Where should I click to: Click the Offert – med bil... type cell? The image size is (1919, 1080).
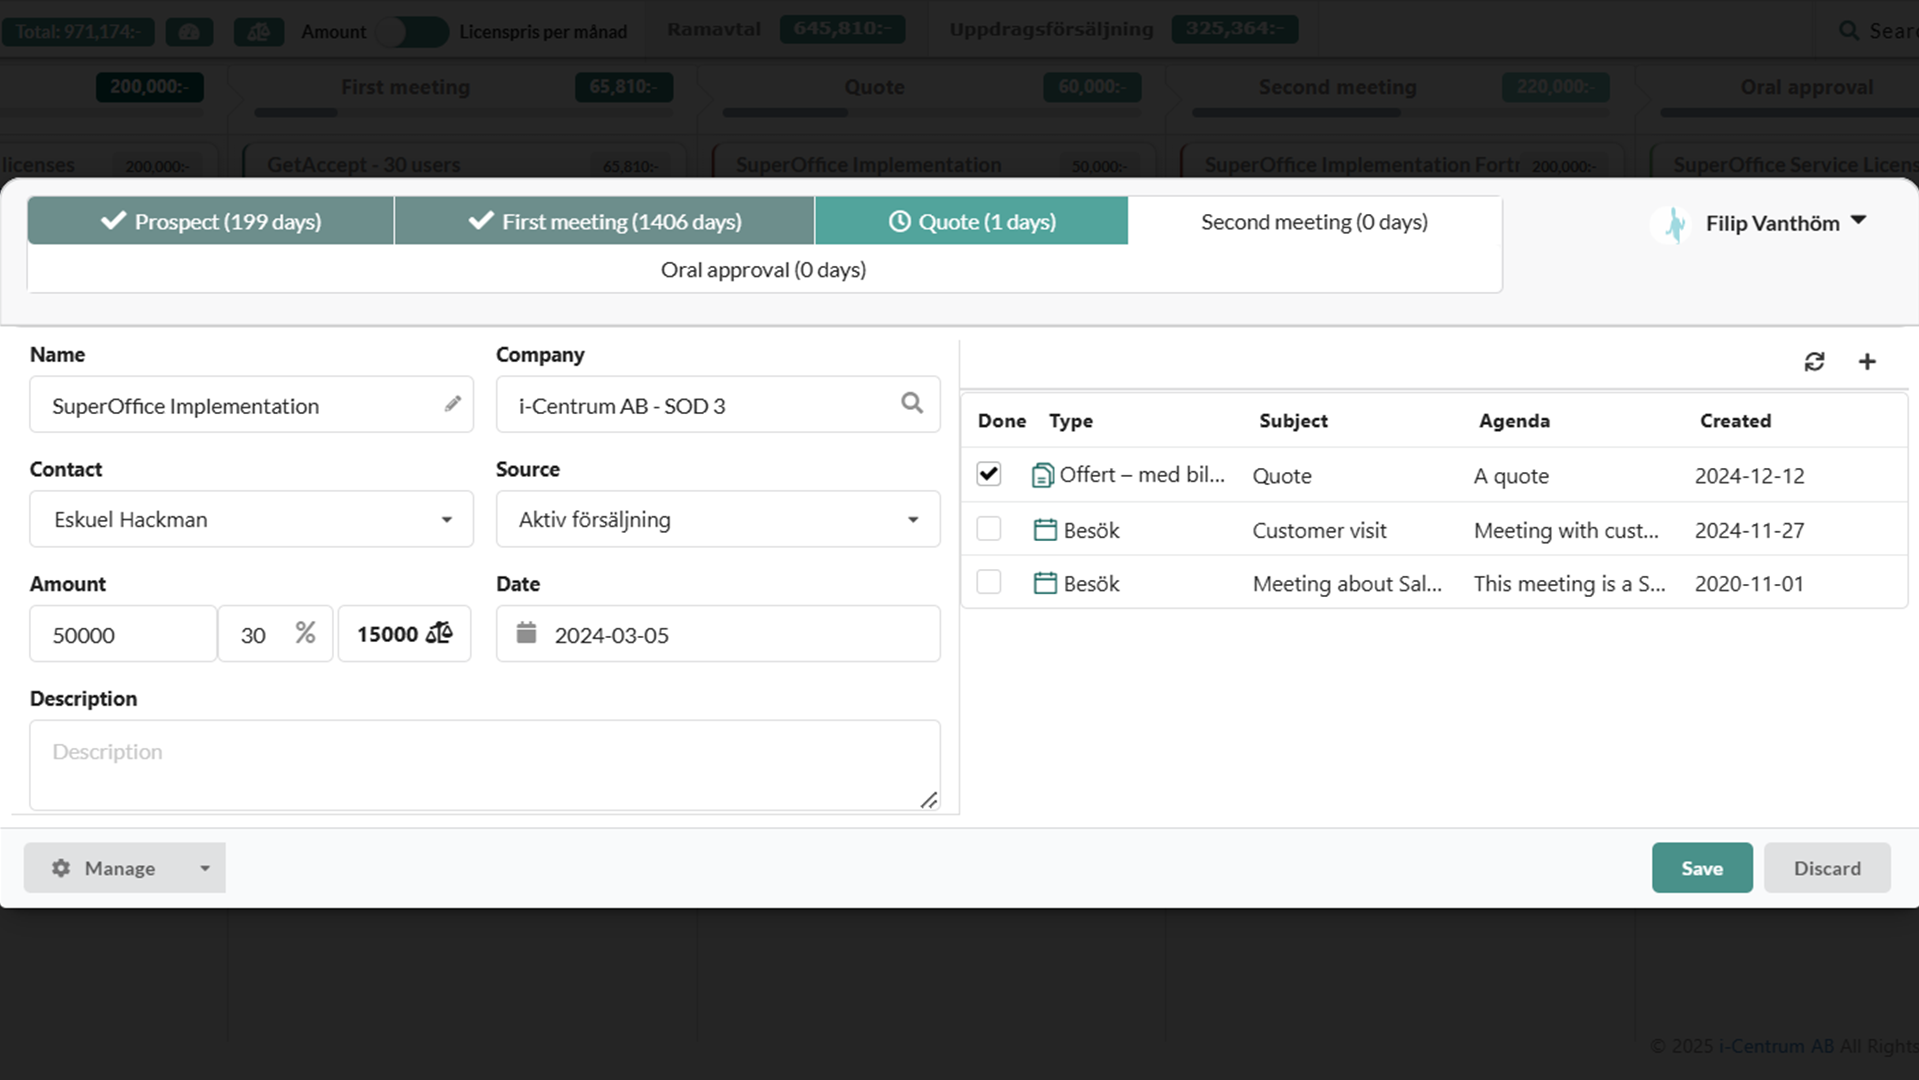pos(1142,475)
